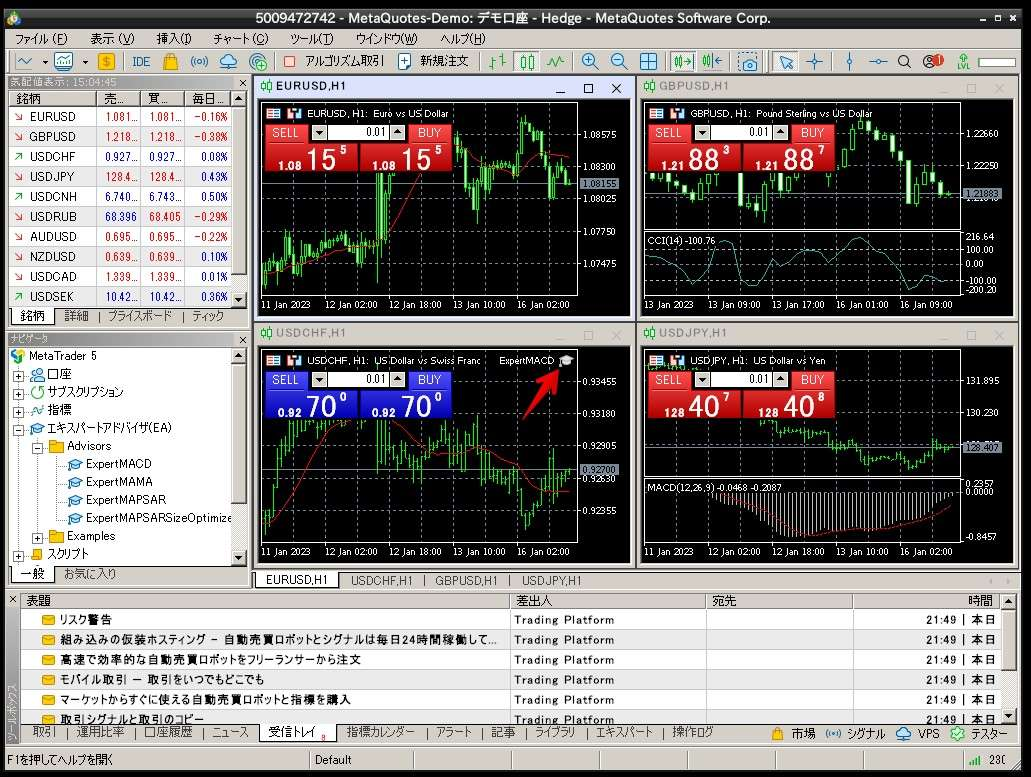Click the LVL price level icon

tap(964, 62)
